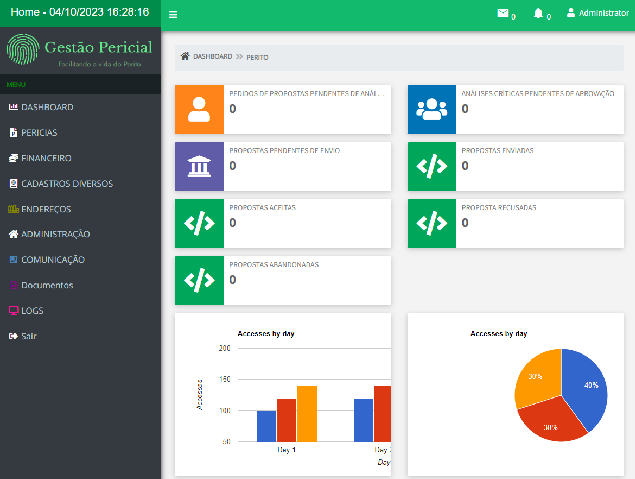Open the Documentos sidebar link

(x=47, y=285)
